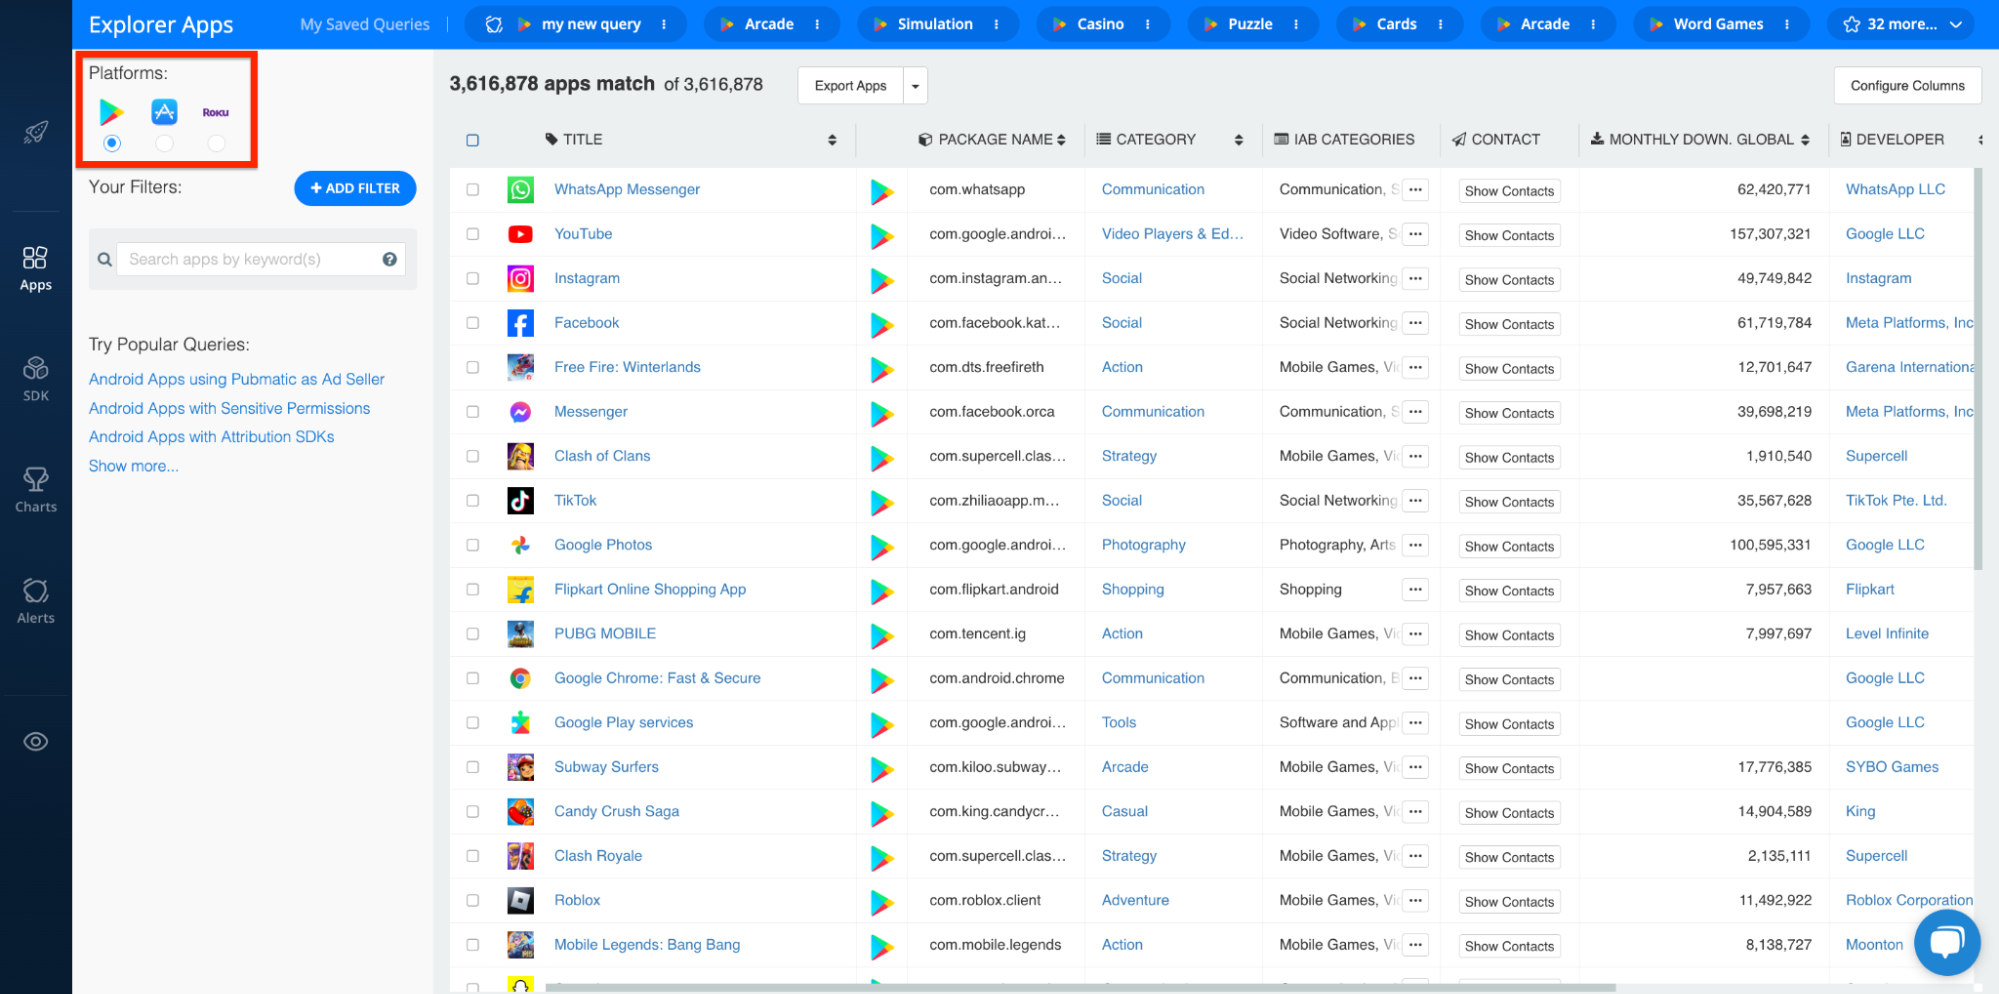
Task: Open the Export Apps dropdown arrow
Action: coord(915,86)
